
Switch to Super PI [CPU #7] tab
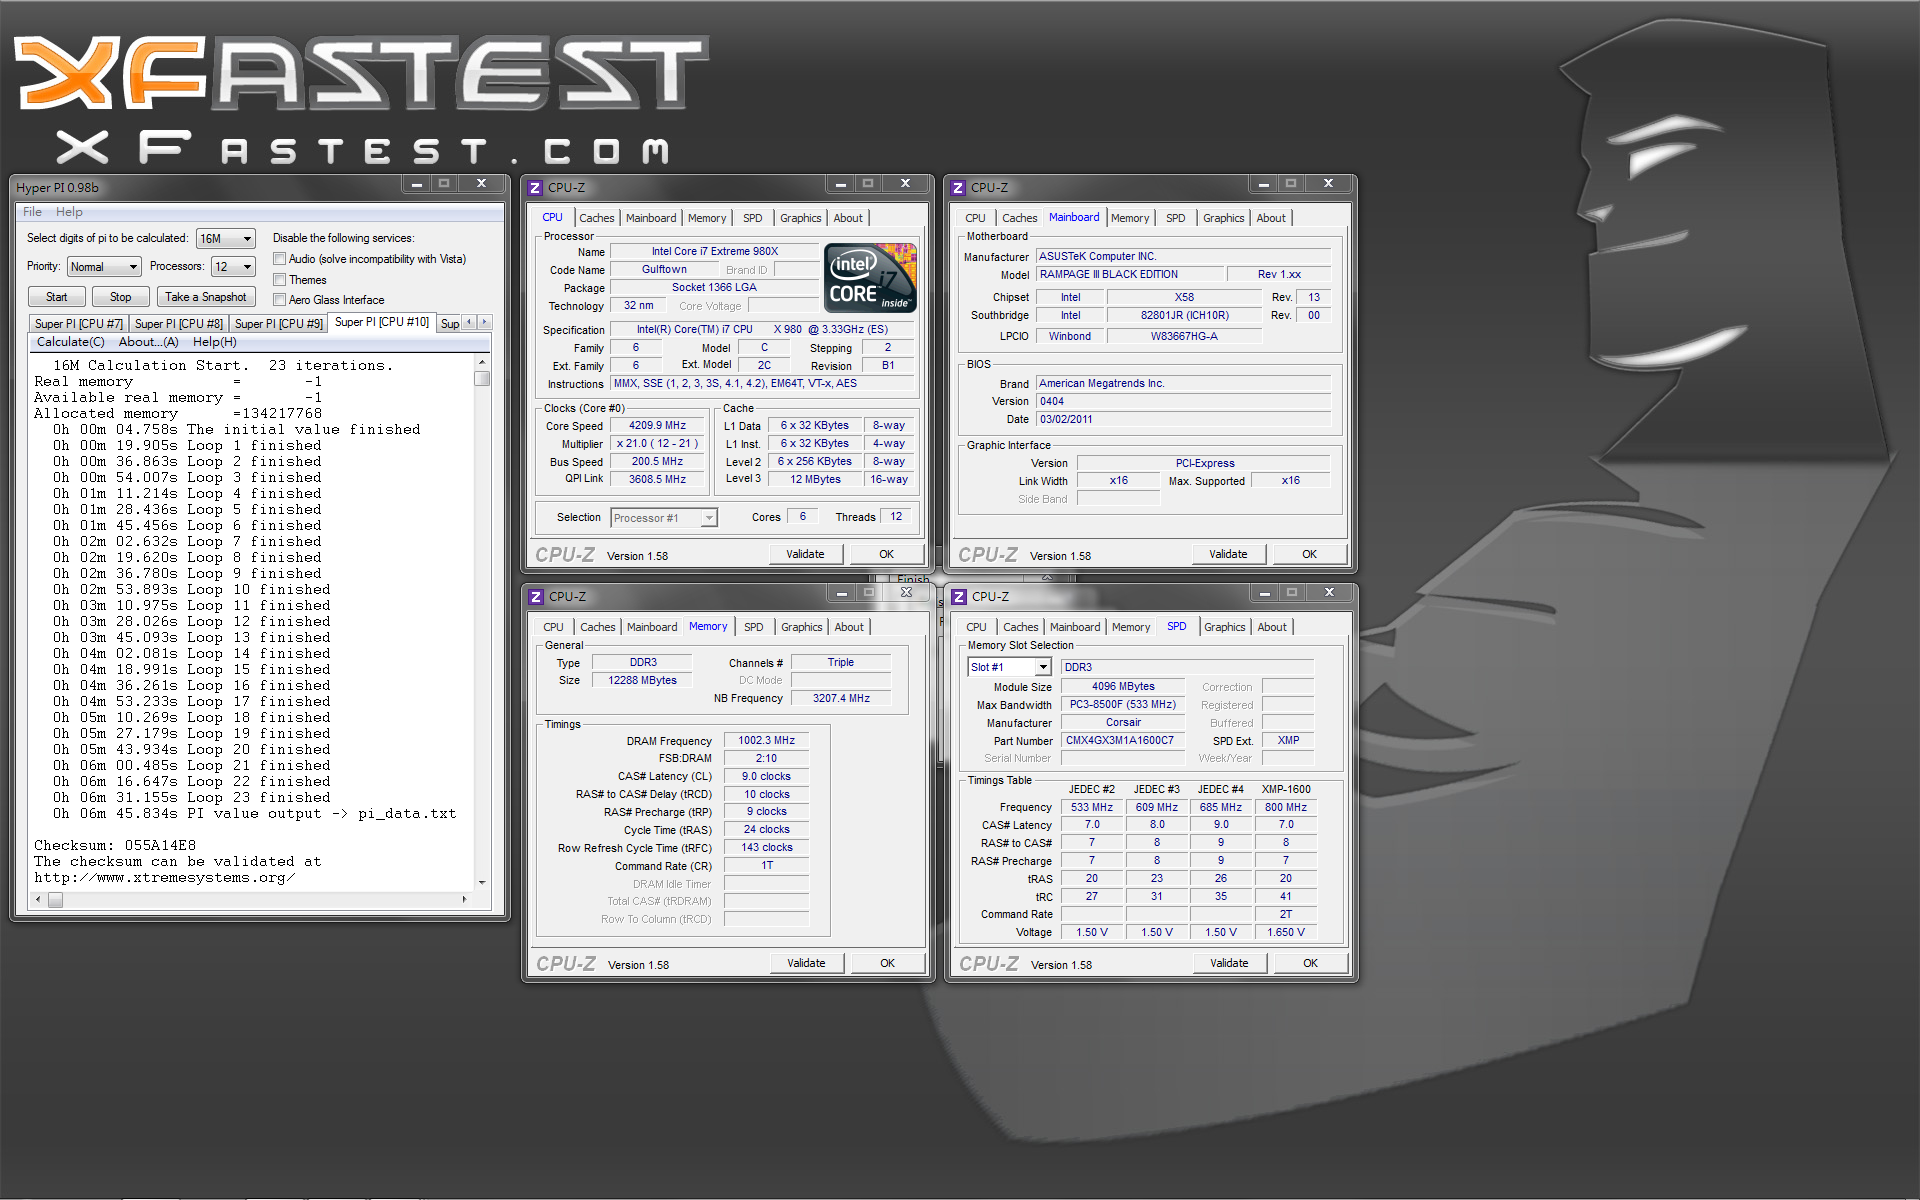[78, 324]
